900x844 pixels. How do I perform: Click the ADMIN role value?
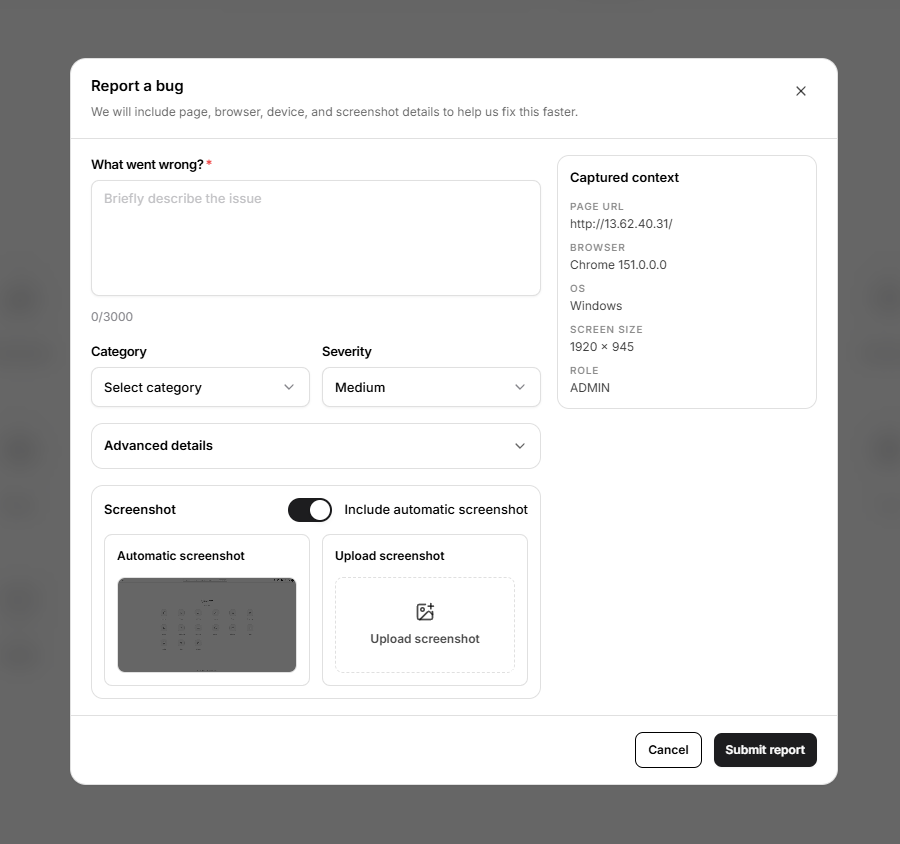pyautogui.click(x=589, y=388)
